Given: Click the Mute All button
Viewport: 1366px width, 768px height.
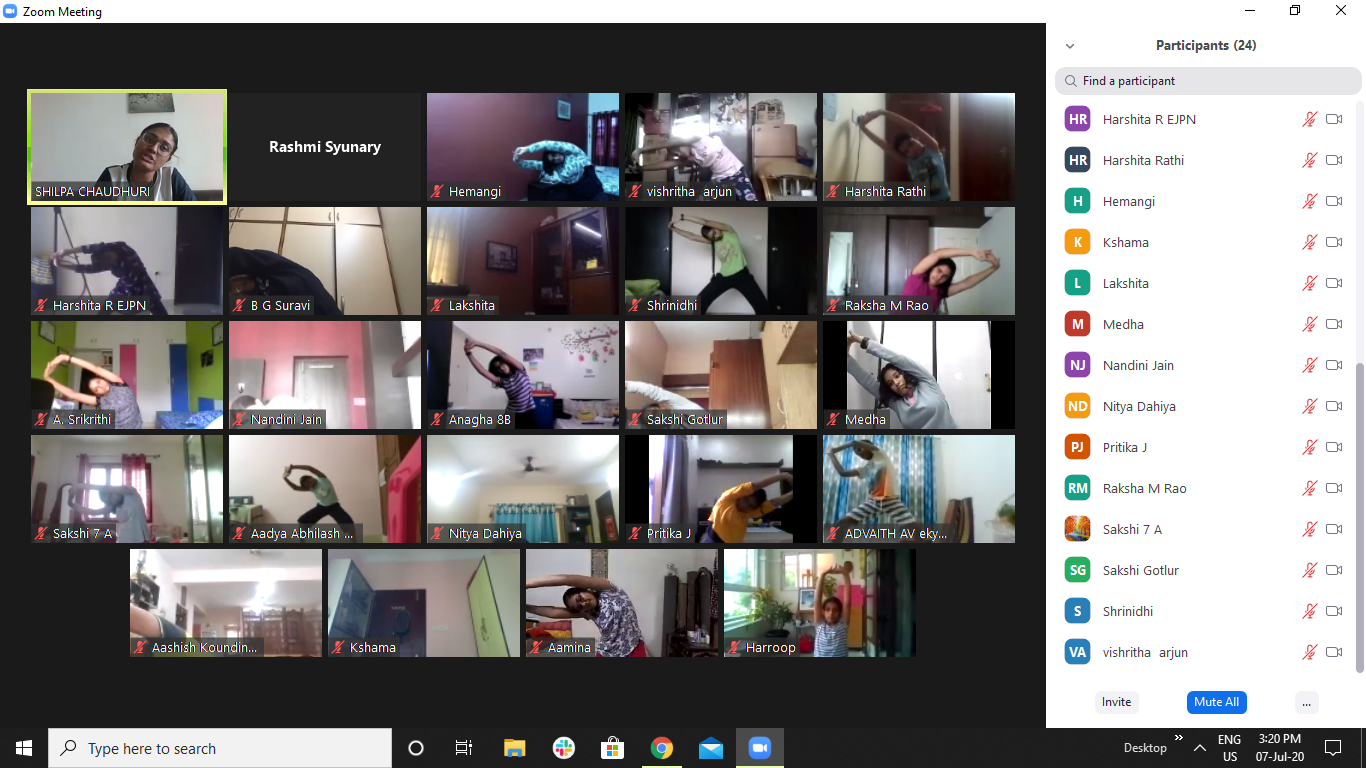Looking at the screenshot, I should tap(1216, 702).
